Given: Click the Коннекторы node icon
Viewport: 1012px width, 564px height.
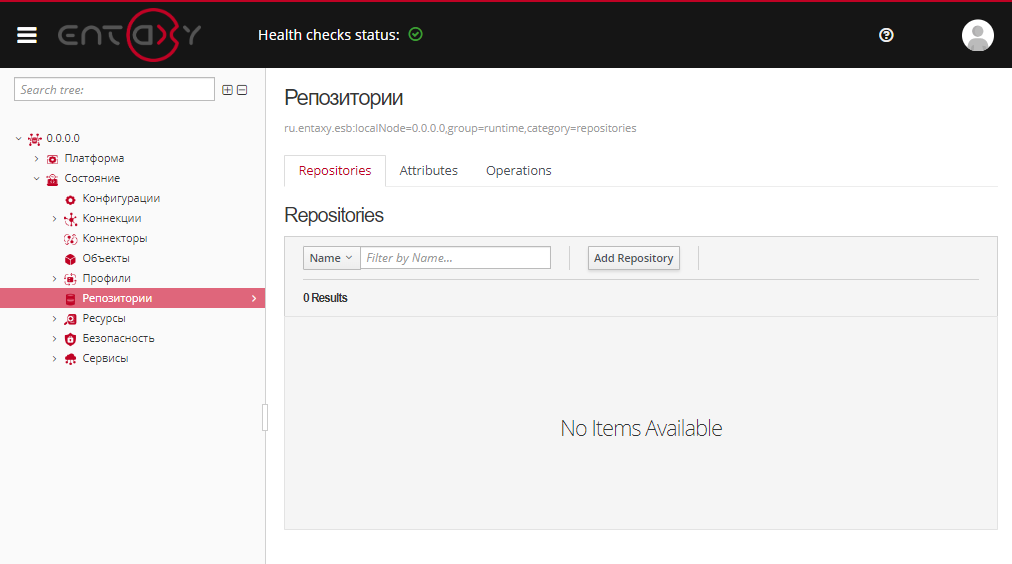Looking at the screenshot, I should 70,239.
